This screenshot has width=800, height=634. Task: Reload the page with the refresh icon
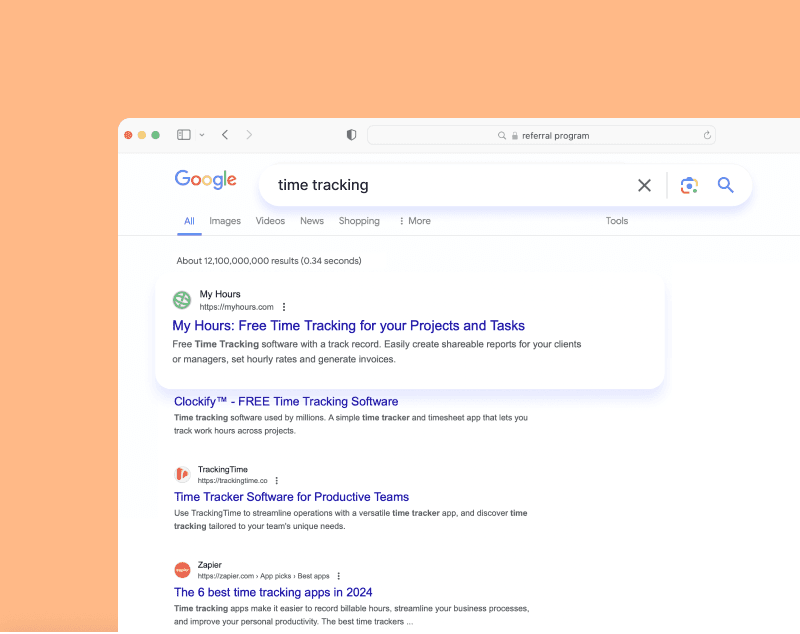coord(707,135)
